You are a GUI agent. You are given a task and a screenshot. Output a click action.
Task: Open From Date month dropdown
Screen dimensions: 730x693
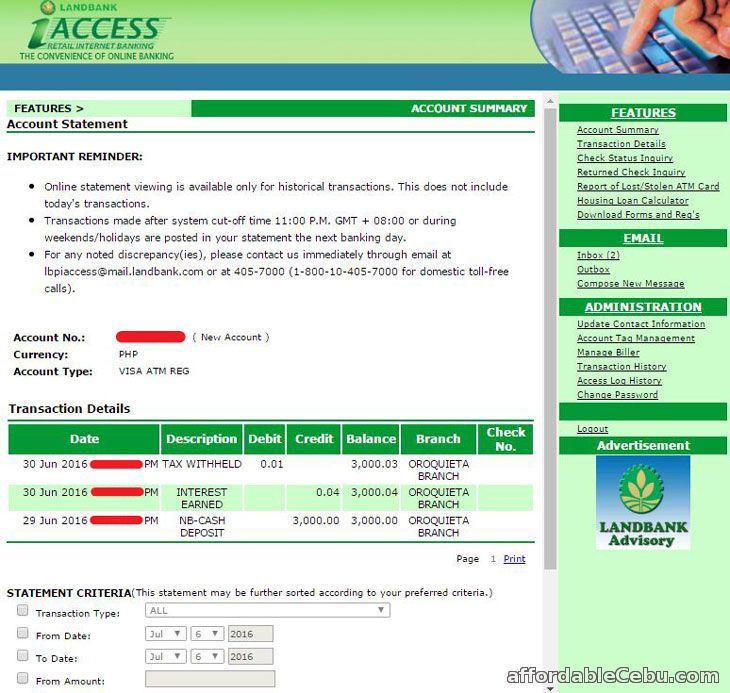coord(166,634)
